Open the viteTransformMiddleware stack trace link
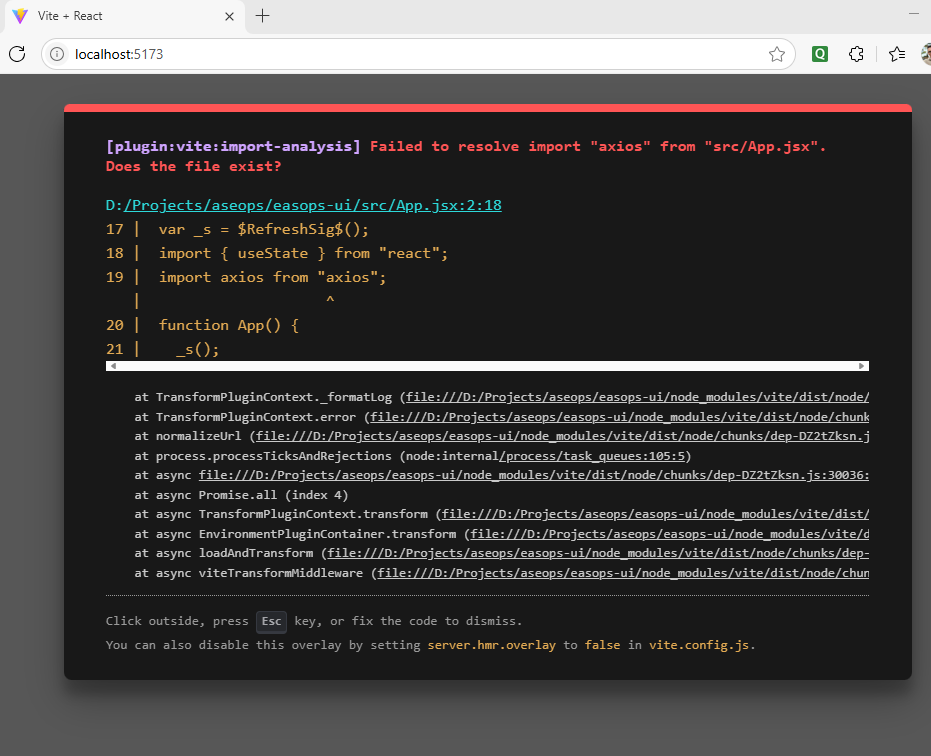Viewport: 931px width, 756px height. [620, 573]
